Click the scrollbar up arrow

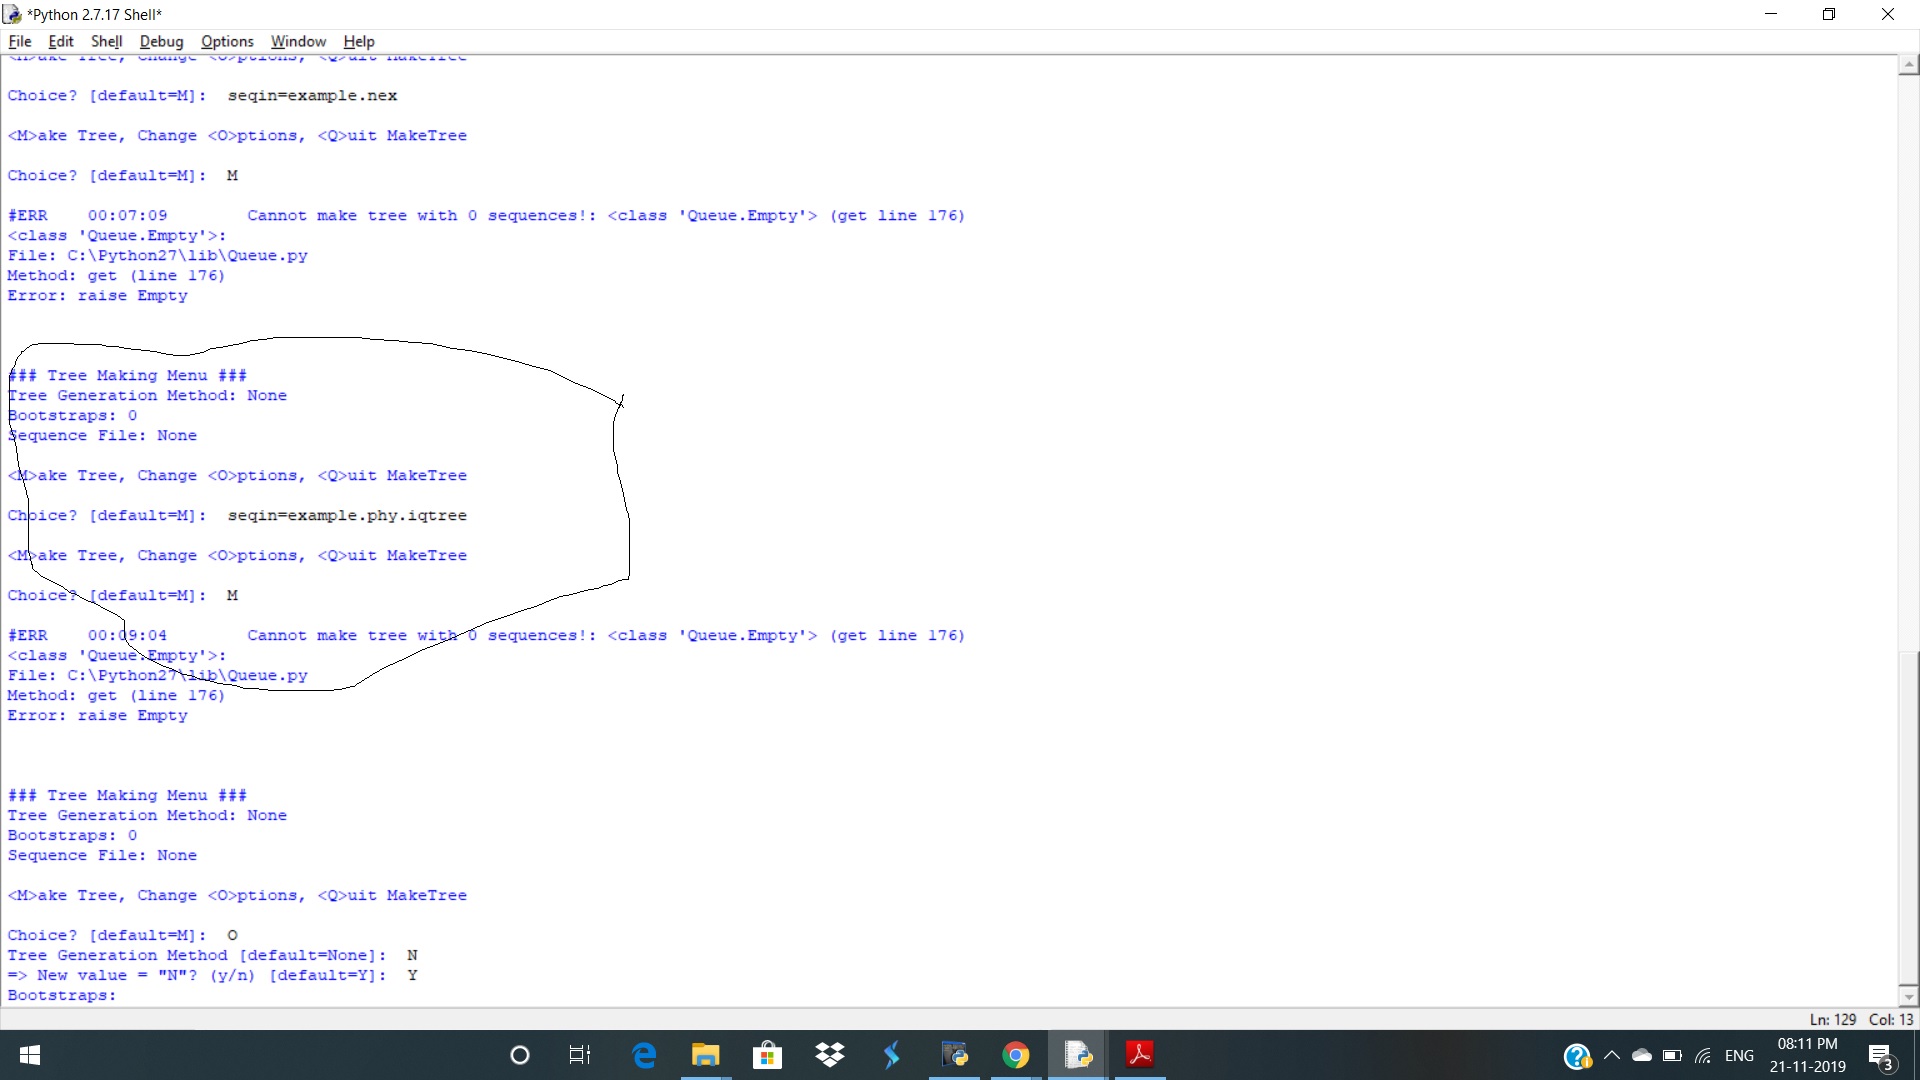click(x=1908, y=64)
